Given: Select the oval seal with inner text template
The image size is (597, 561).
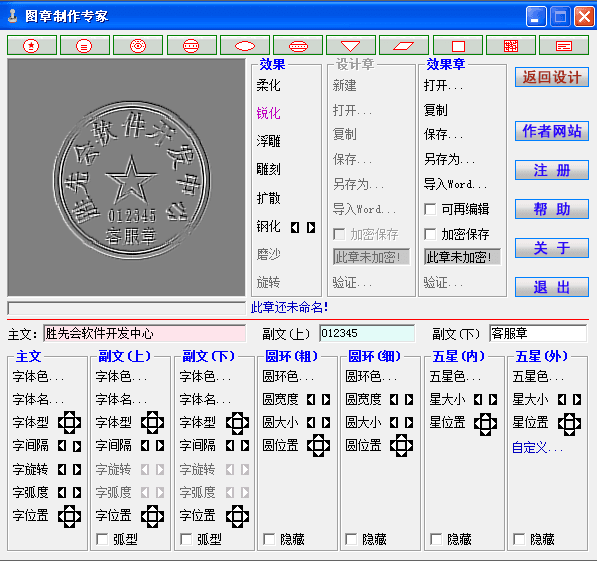Looking at the screenshot, I should (x=298, y=46).
